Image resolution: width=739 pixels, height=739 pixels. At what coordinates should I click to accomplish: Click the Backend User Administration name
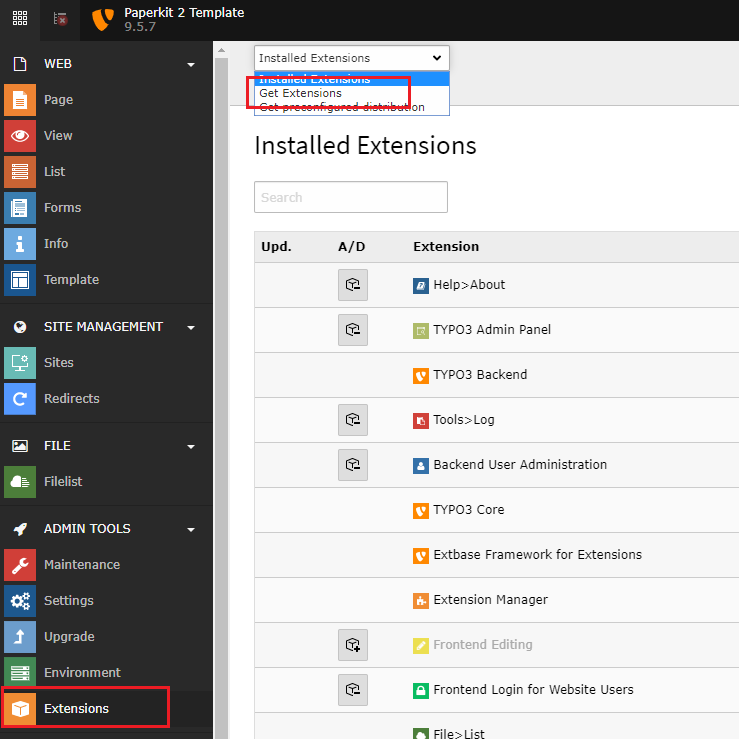click(x=520, y=464)
